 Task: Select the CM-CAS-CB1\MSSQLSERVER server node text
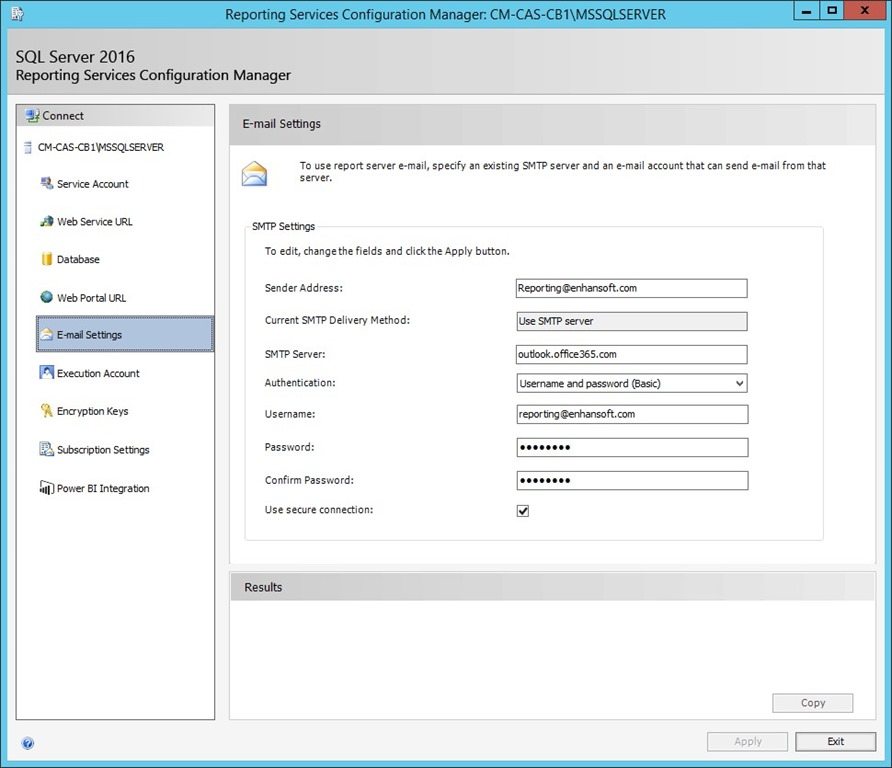pyautogui.click(x=101, y=147)
